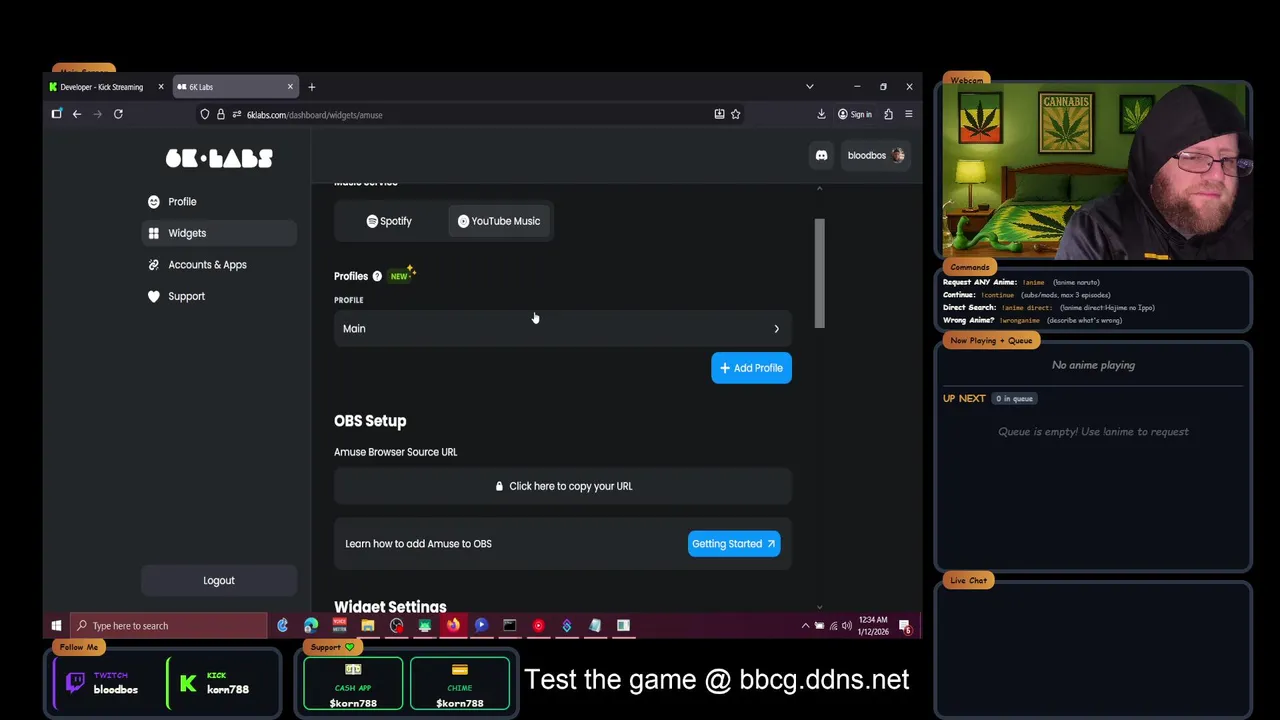Bookmark this page with star icon
Screen dimensions: 1280x720
click(x=736, y=114)
